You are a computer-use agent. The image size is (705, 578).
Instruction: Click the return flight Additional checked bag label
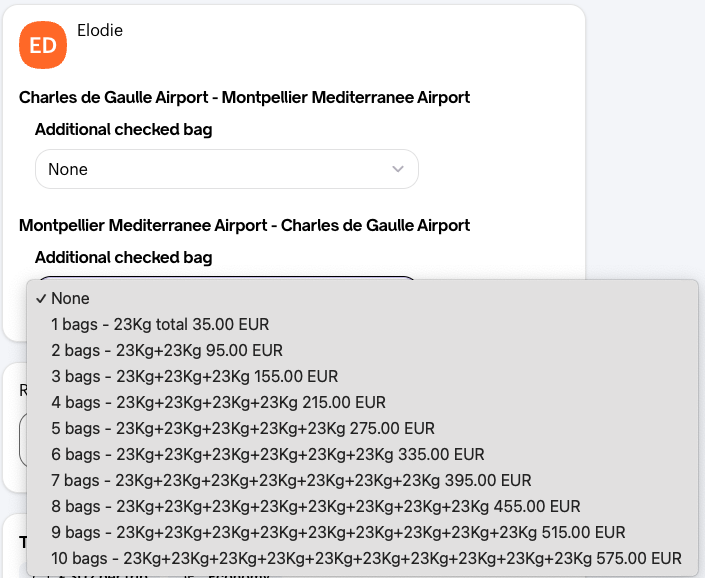123,257
